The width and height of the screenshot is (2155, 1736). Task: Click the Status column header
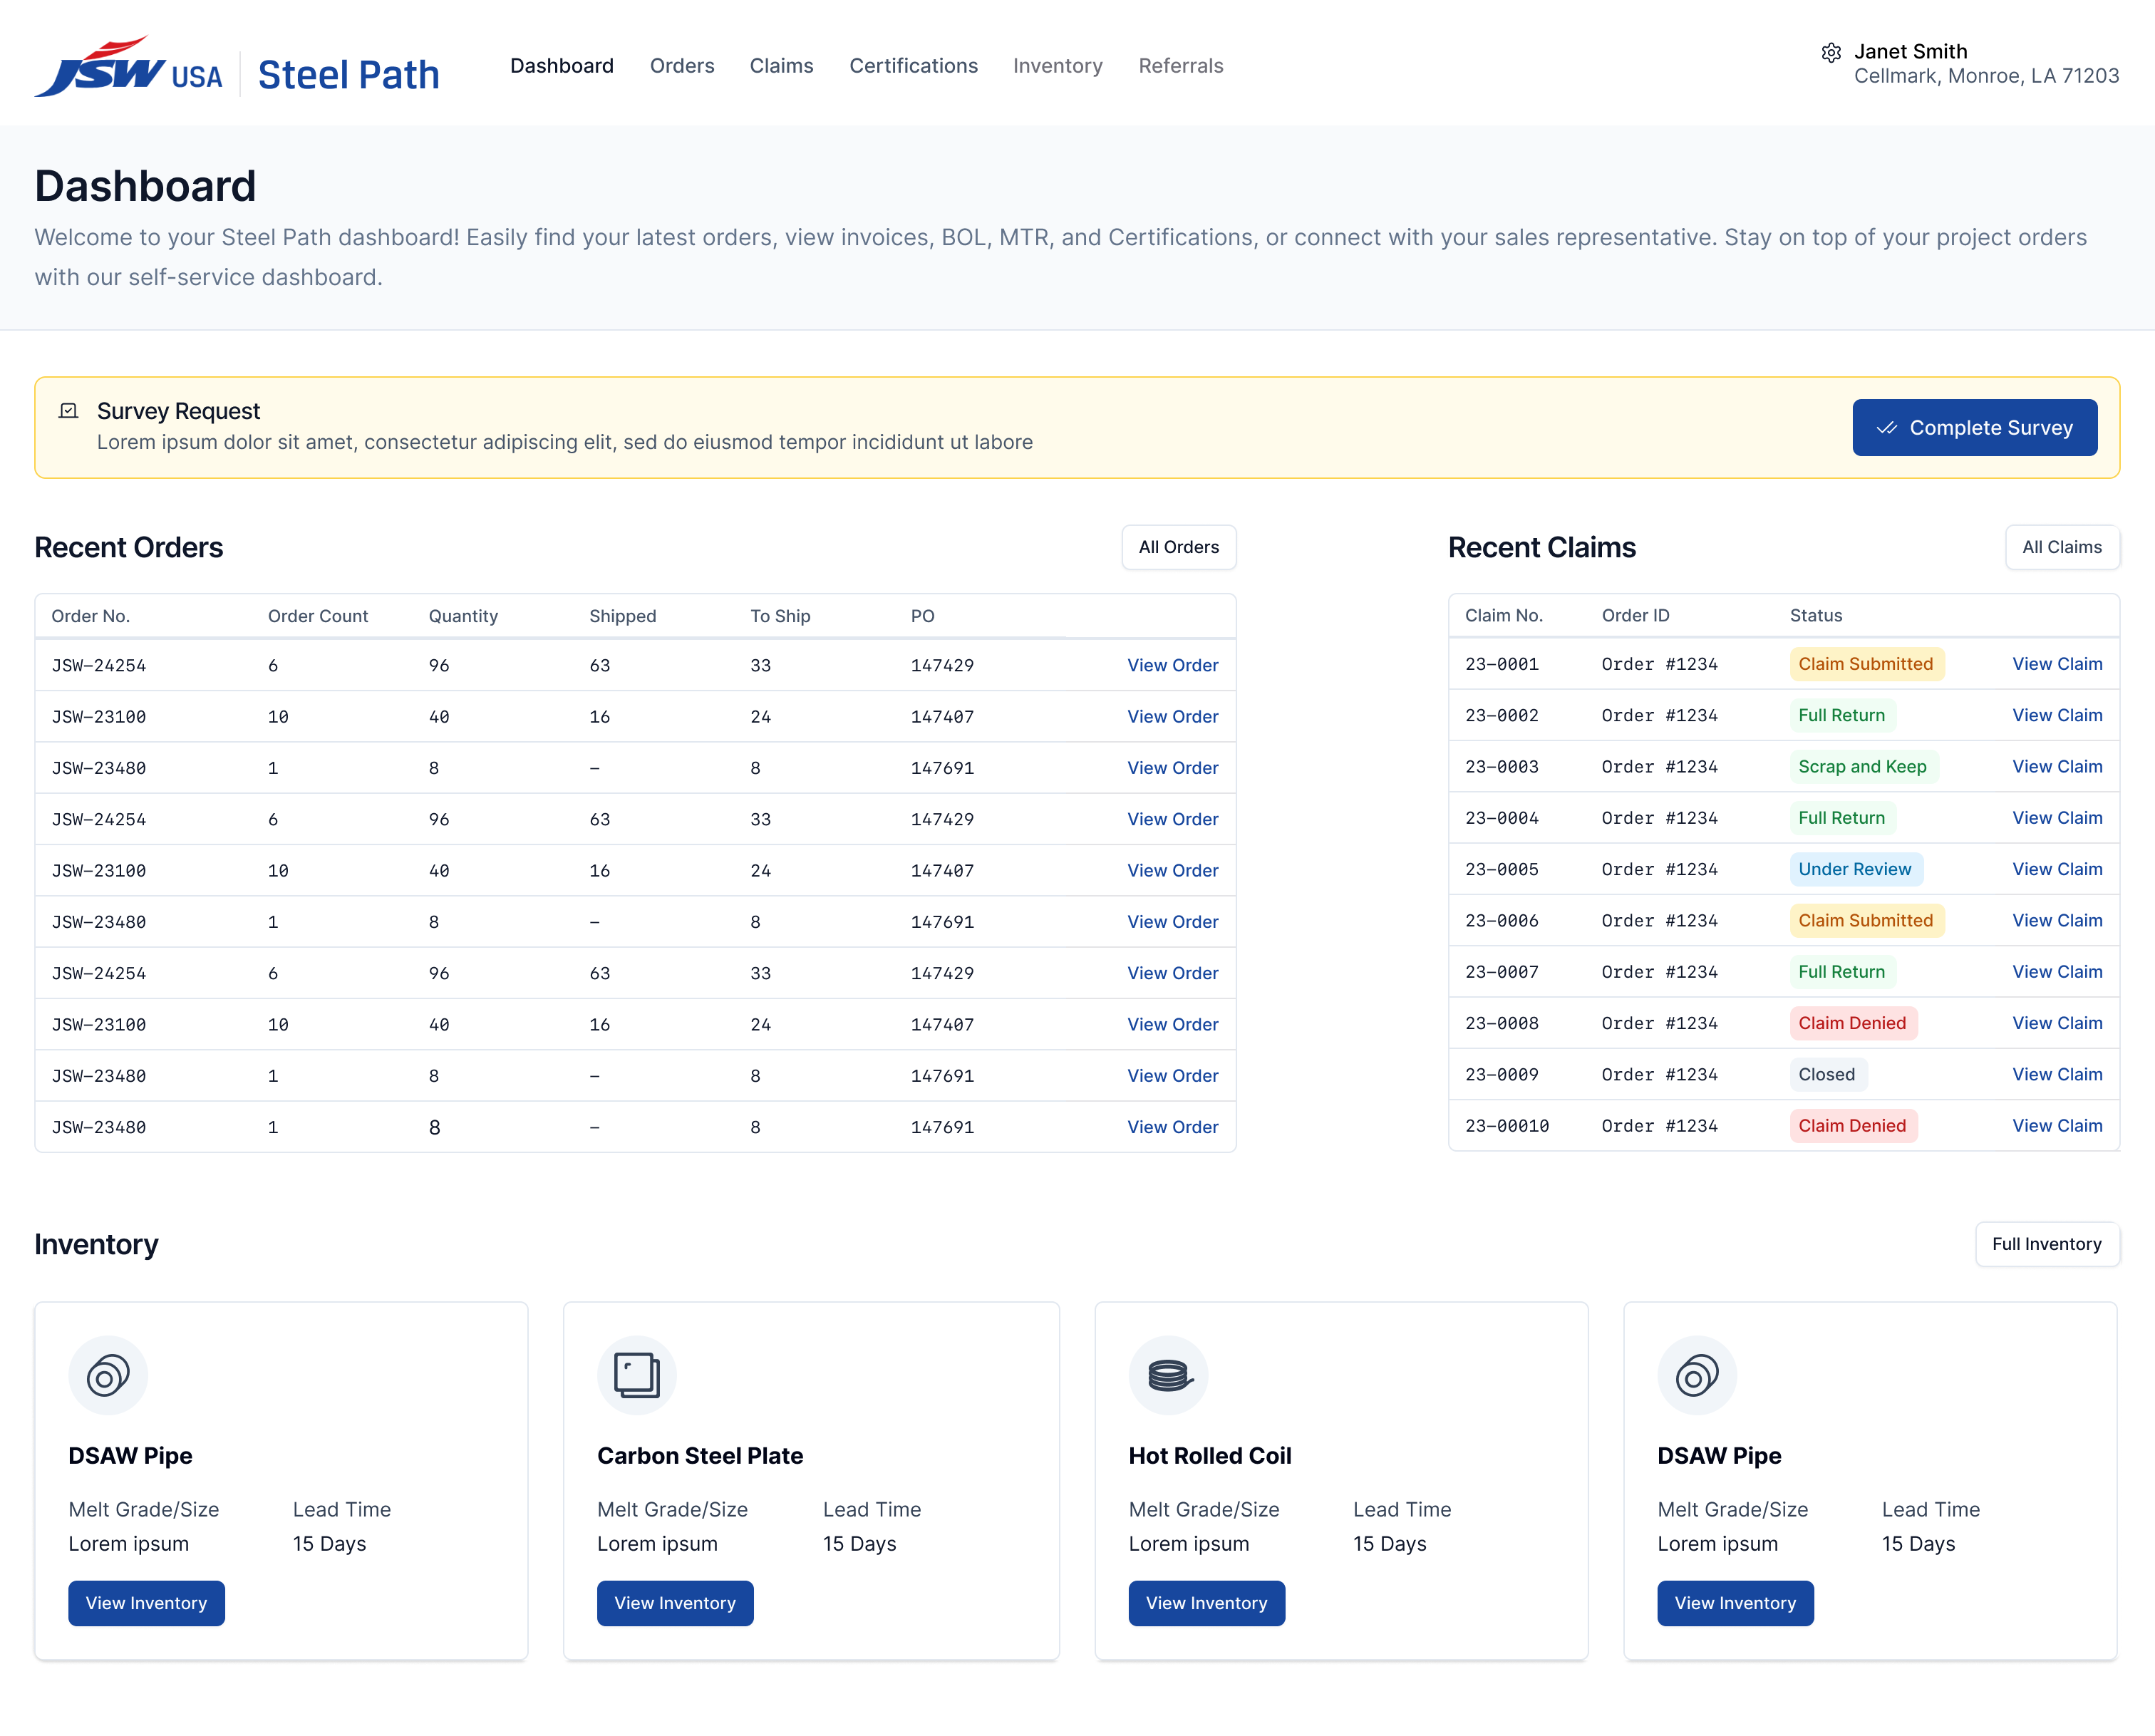pyautogui.click(x=1816, y=615)
